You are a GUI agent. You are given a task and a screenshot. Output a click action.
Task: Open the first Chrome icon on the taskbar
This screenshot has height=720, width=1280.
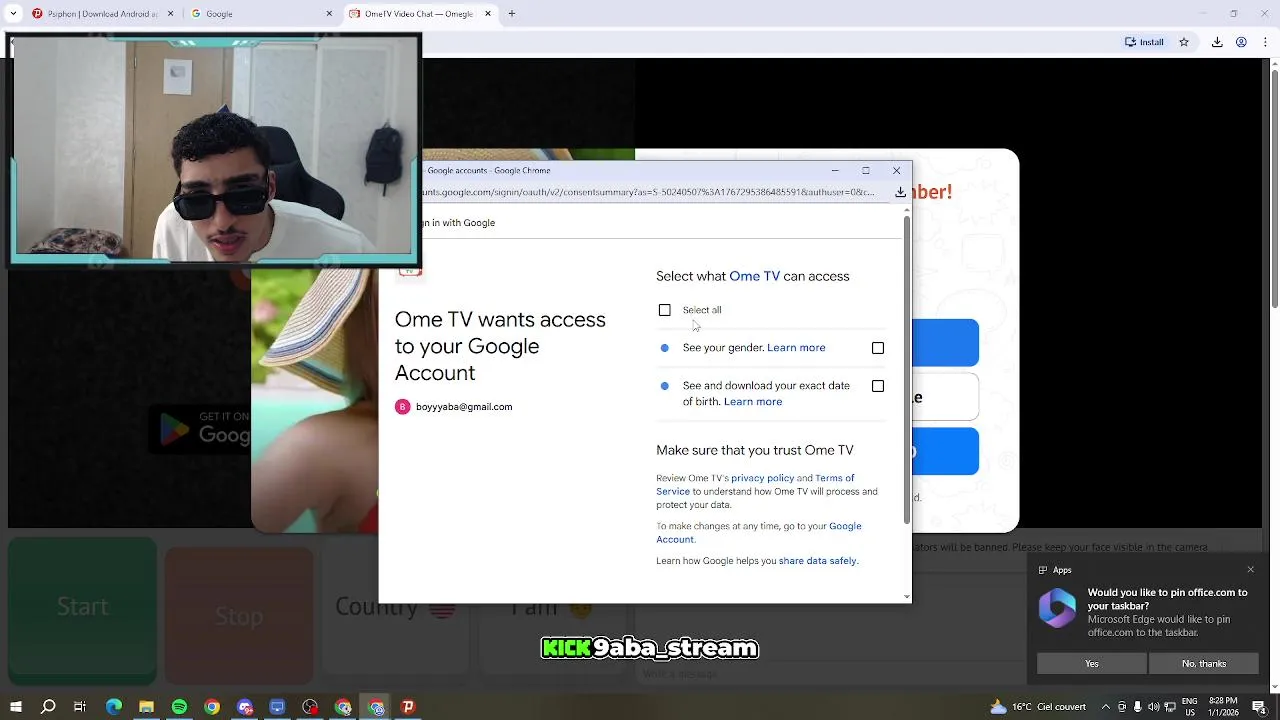coord(212,707)
